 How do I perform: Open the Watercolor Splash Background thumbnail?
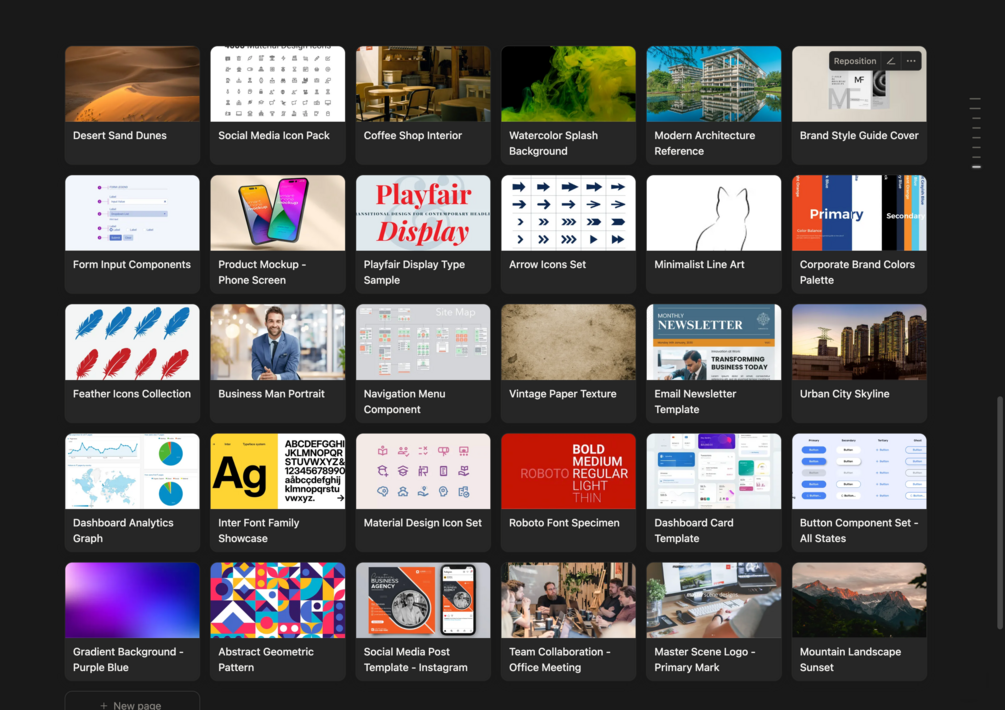569,84
